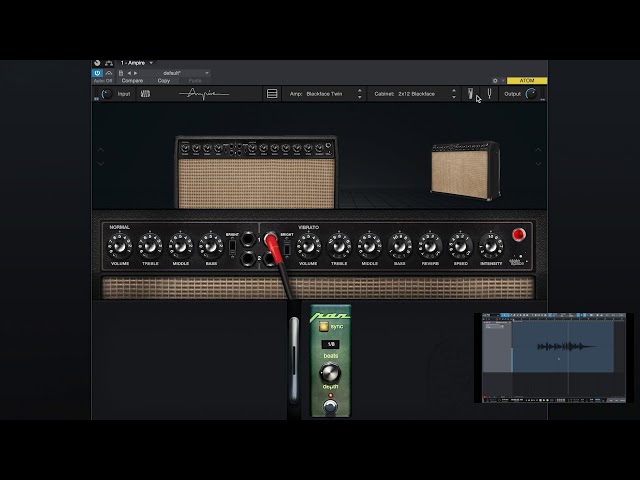The image size is (640, 480).
Task: Go to previous preset arrow
Action: point(129,73)
